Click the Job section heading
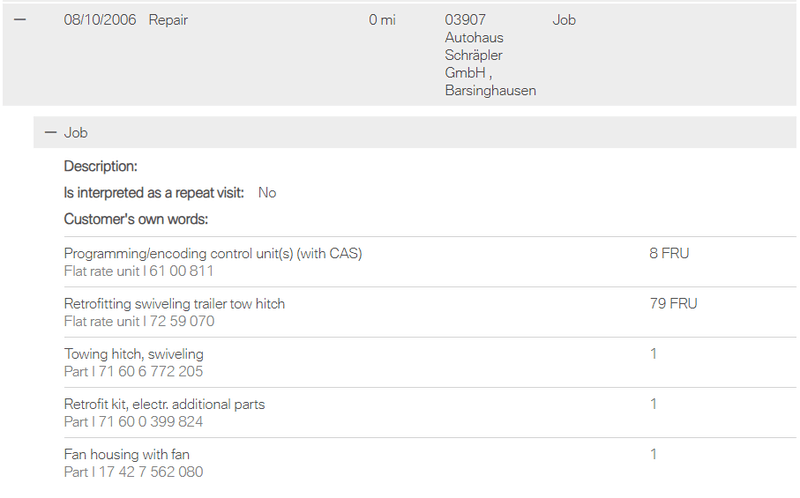 76,132
